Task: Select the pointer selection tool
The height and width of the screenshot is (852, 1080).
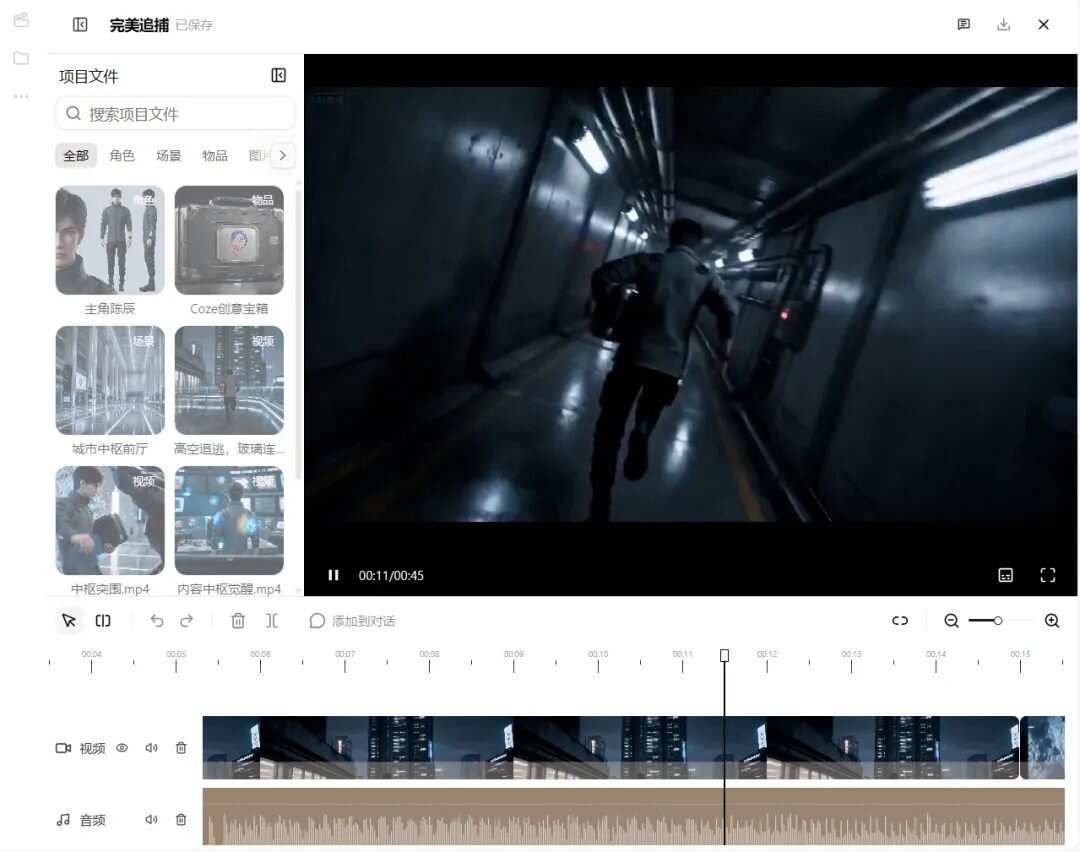Action: [69, 621]
